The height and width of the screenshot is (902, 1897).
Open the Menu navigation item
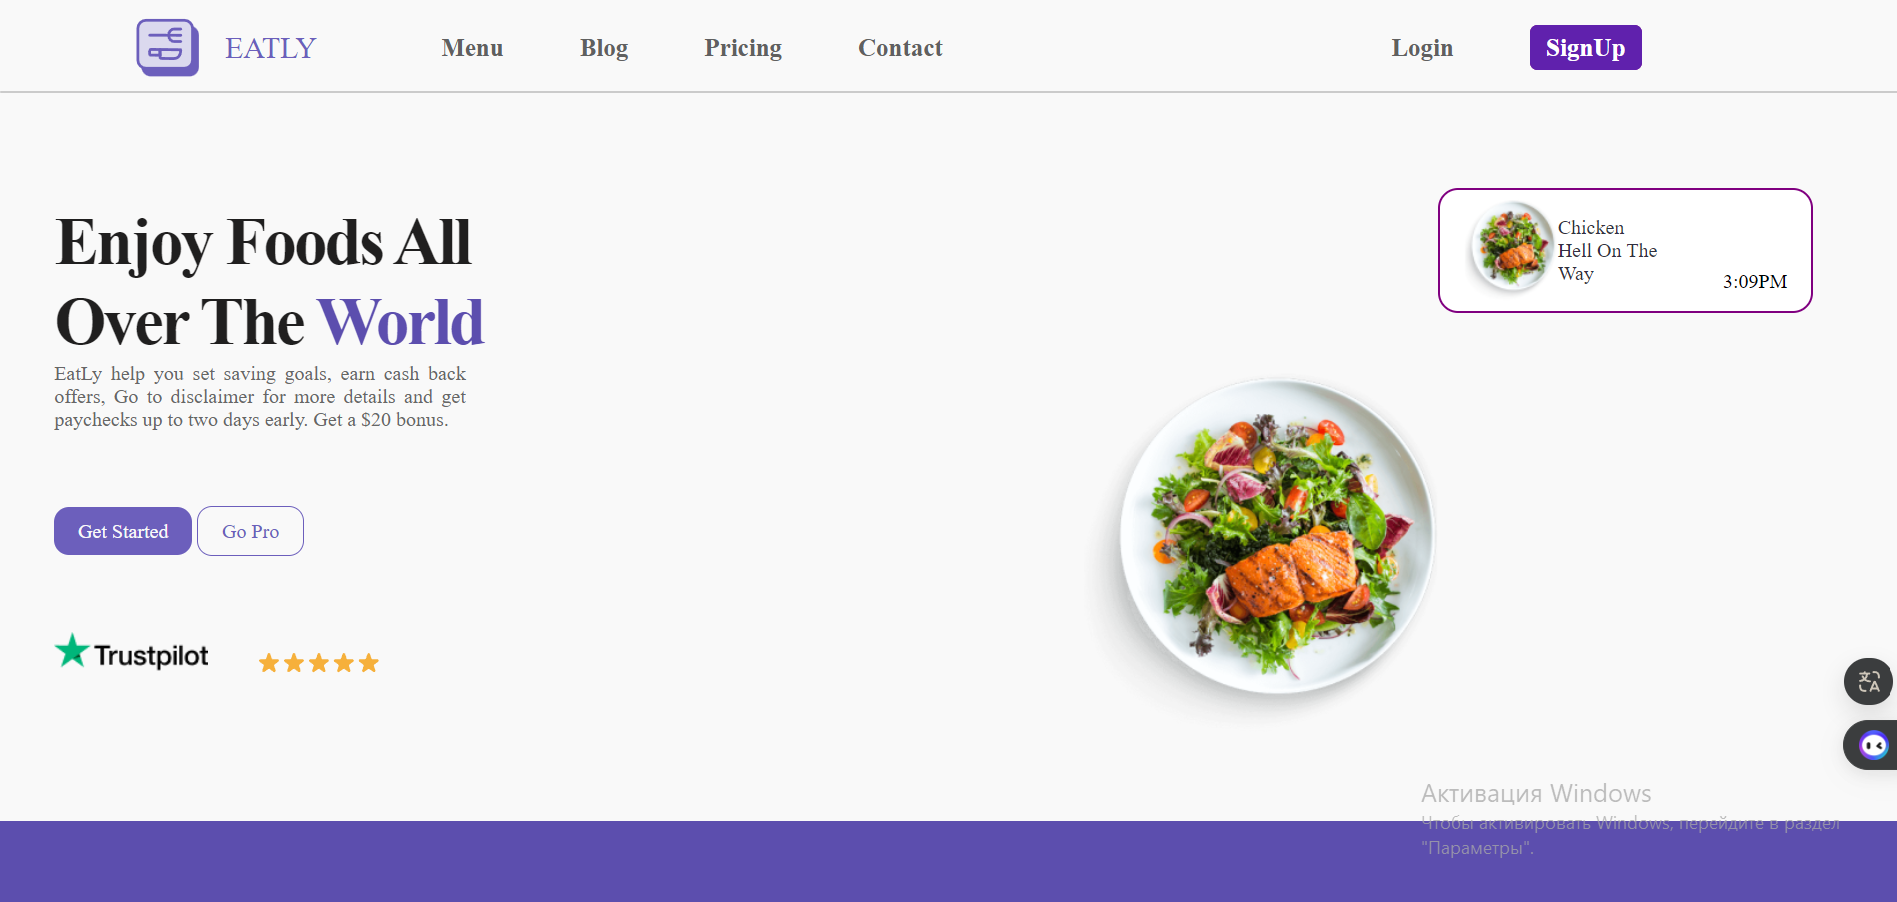click(x=472, y=48)
